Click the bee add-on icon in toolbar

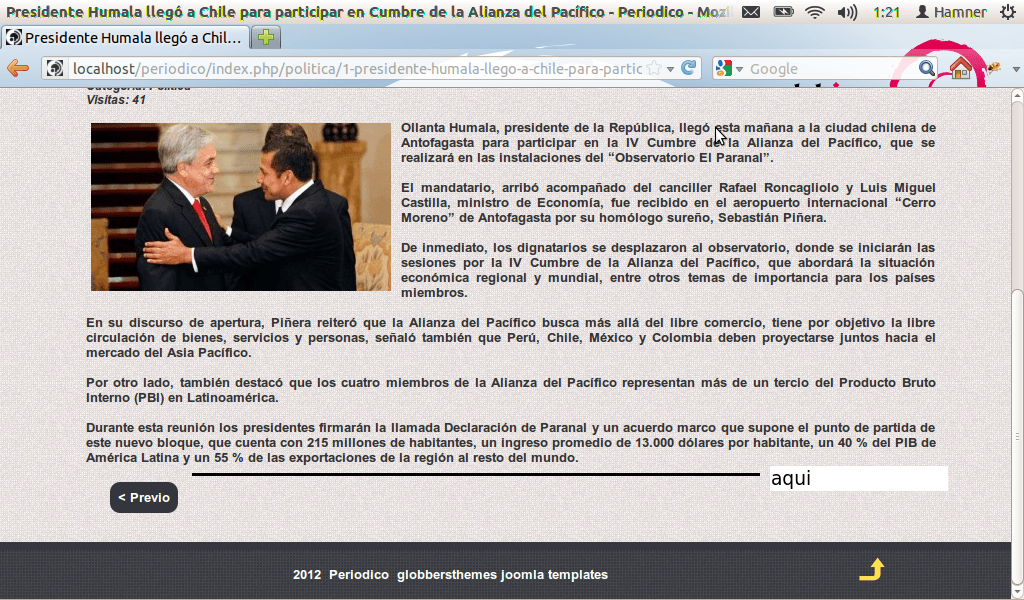click(x=994, y=68)
